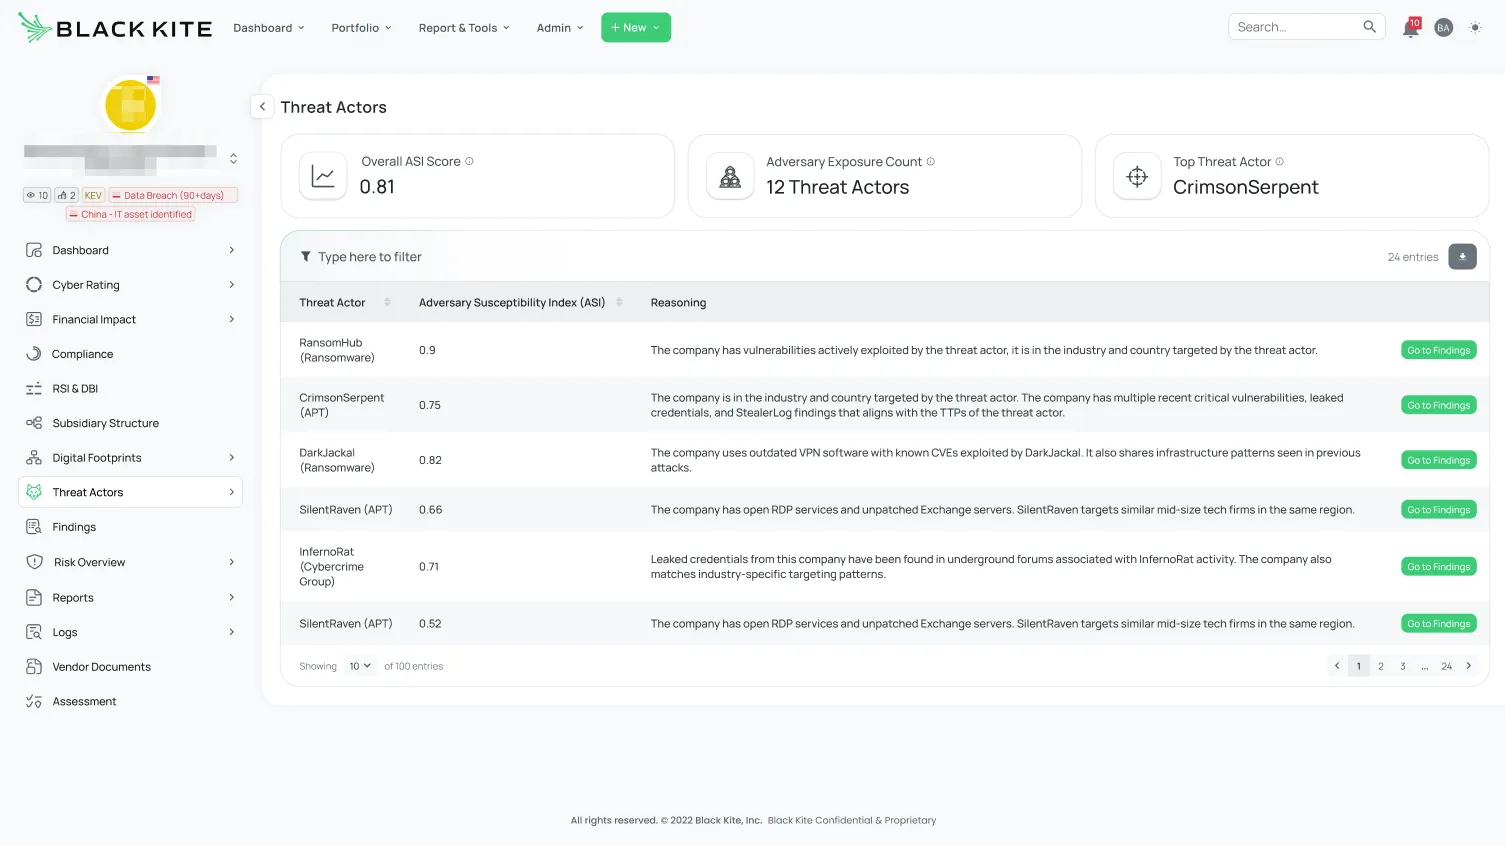1505x846 pixels.
Task: Open the Admin menu
Action: click(x=558, y=27)
